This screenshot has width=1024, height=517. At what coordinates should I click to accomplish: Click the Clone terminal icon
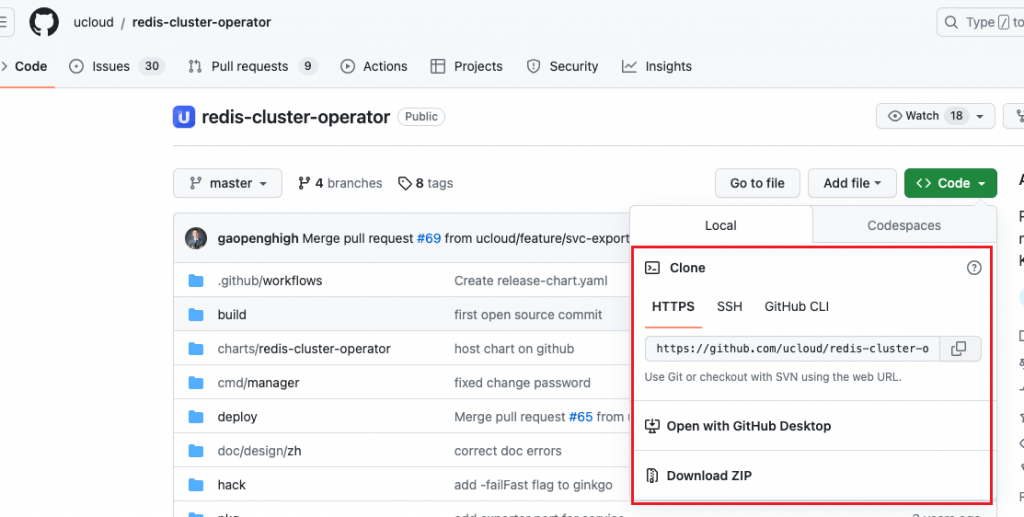coord(652,268)
